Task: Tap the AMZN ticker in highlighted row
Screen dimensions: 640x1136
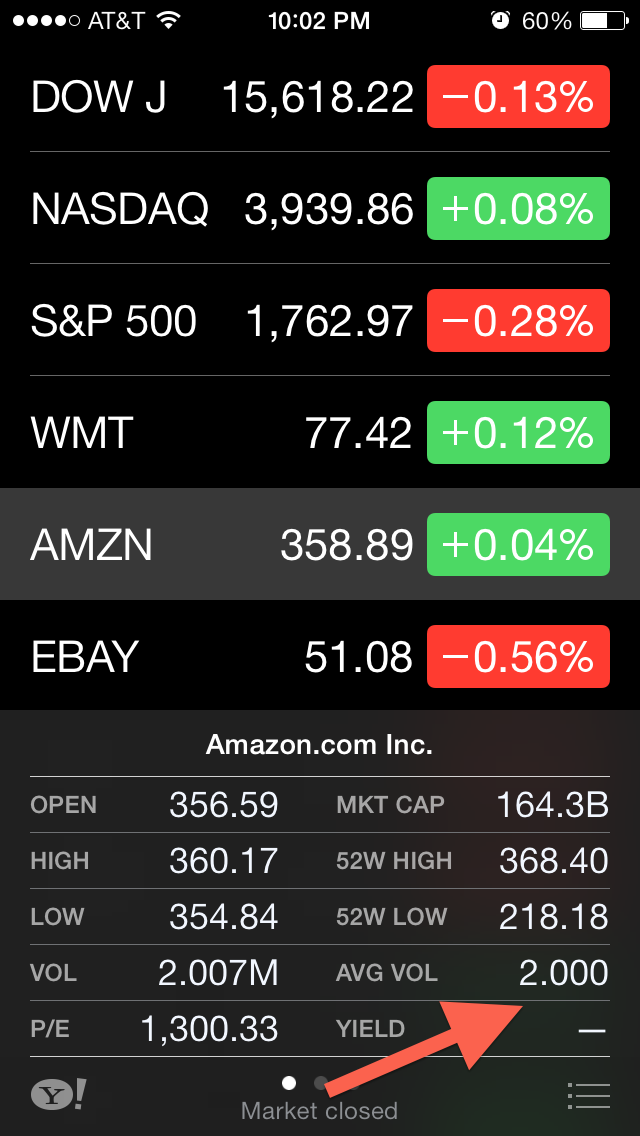Action: click(x=92, y=545)
